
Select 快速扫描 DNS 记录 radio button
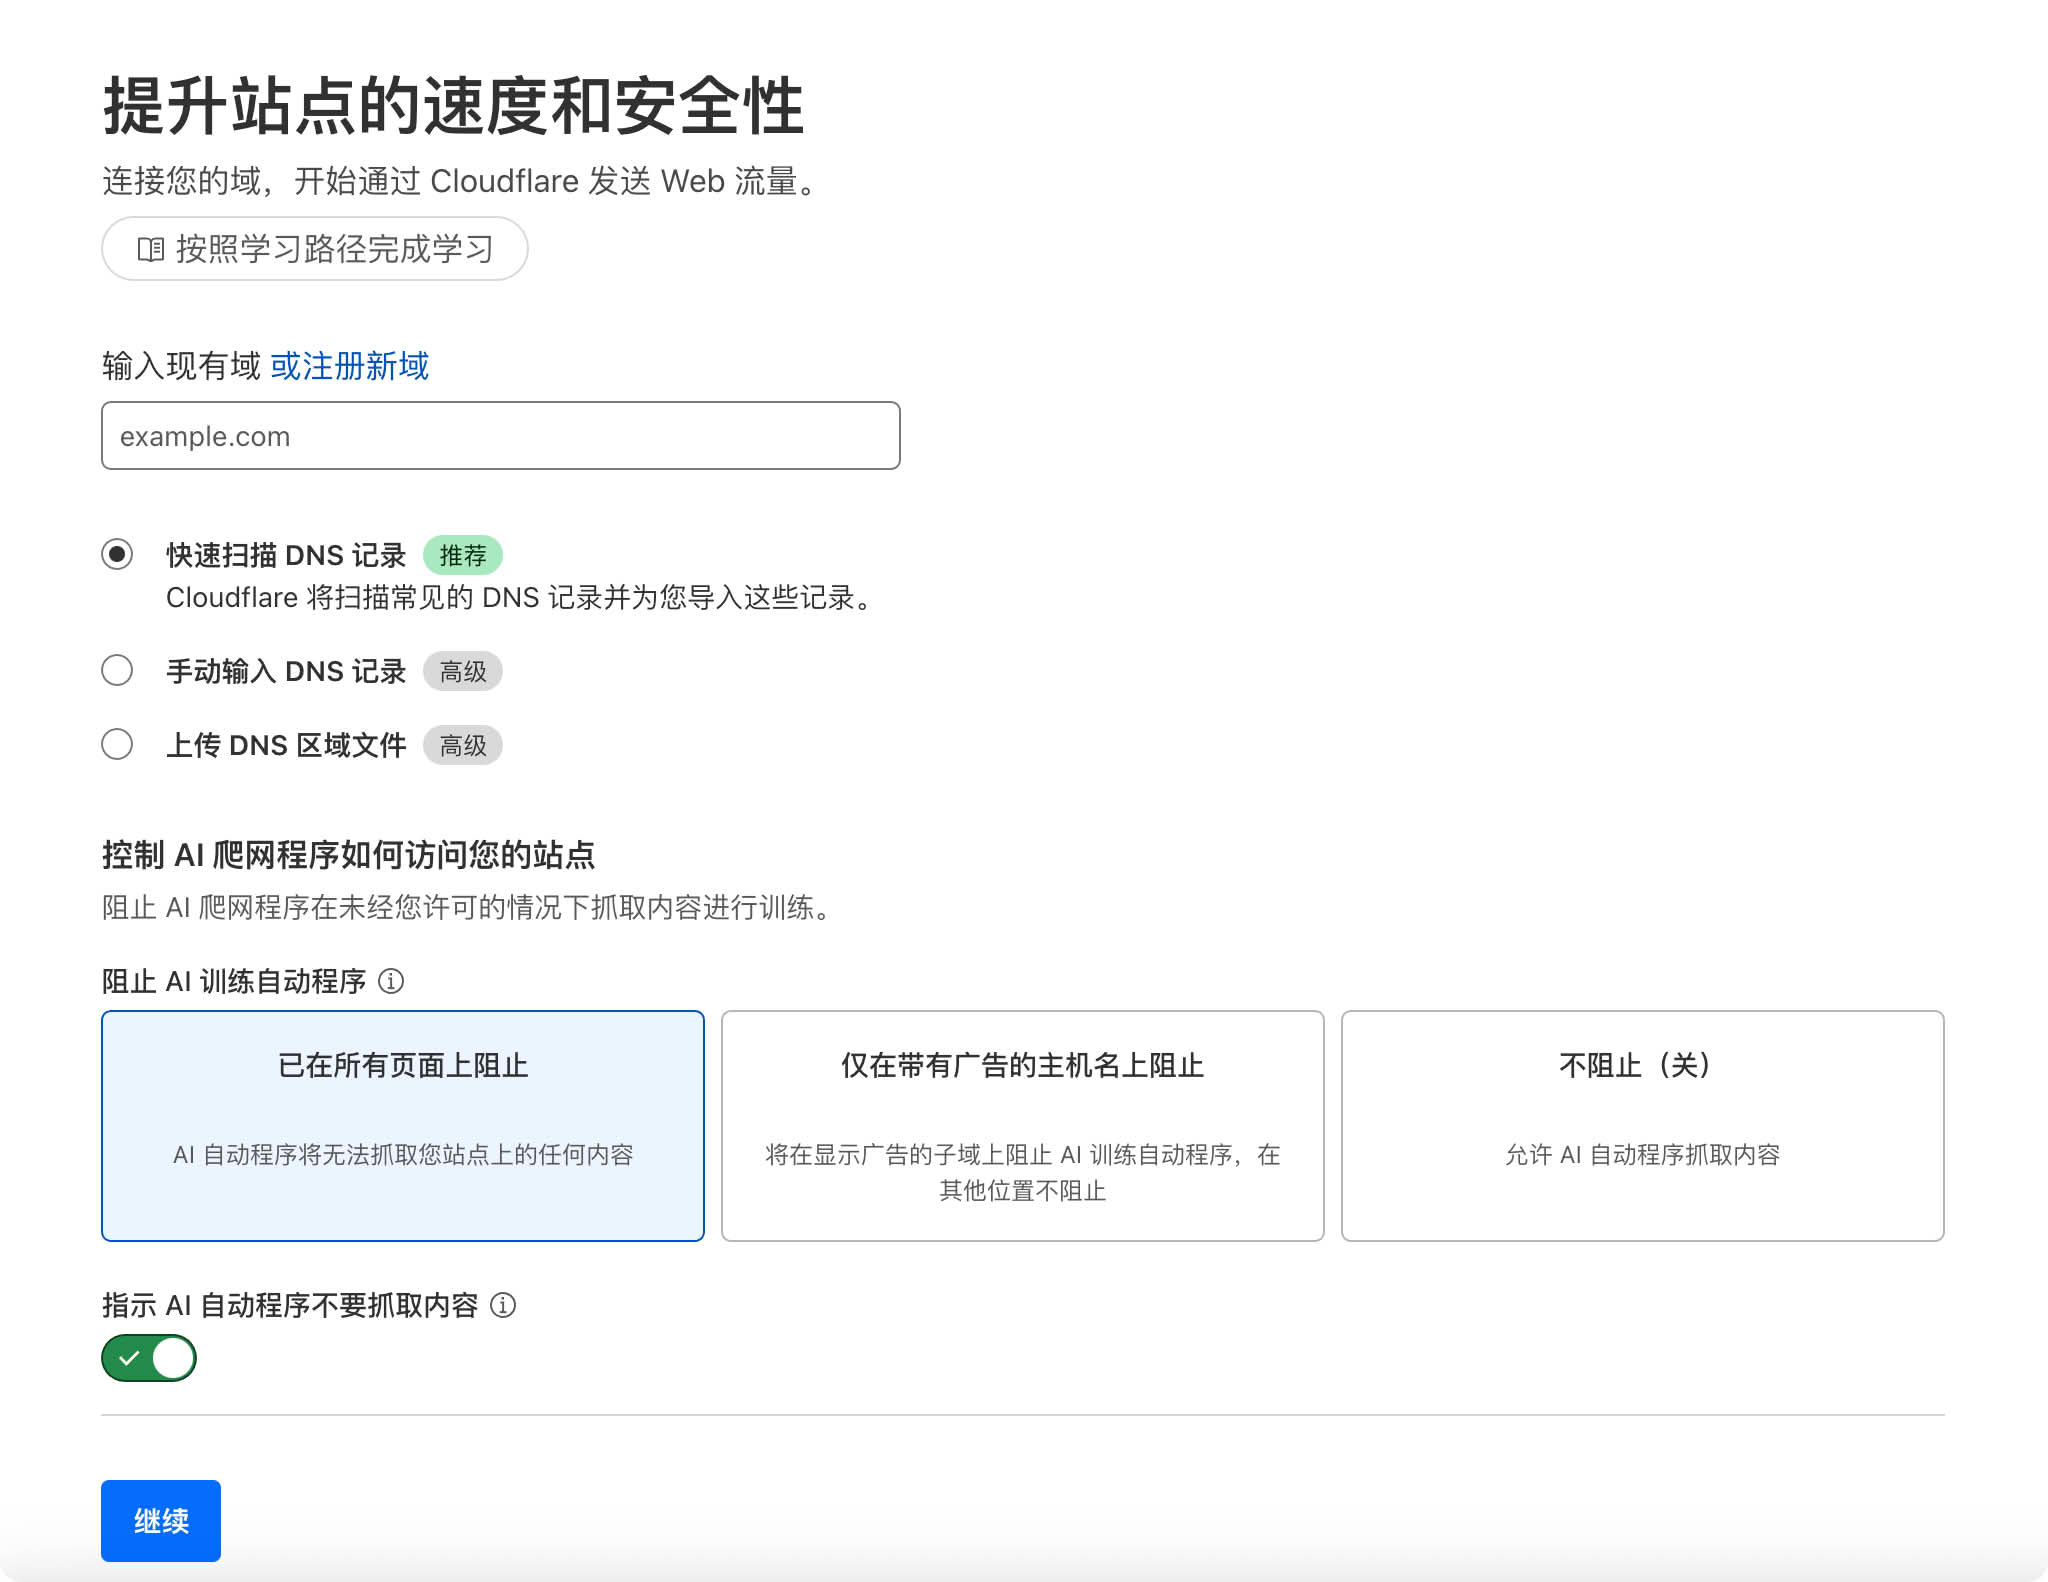click(117, 554)
